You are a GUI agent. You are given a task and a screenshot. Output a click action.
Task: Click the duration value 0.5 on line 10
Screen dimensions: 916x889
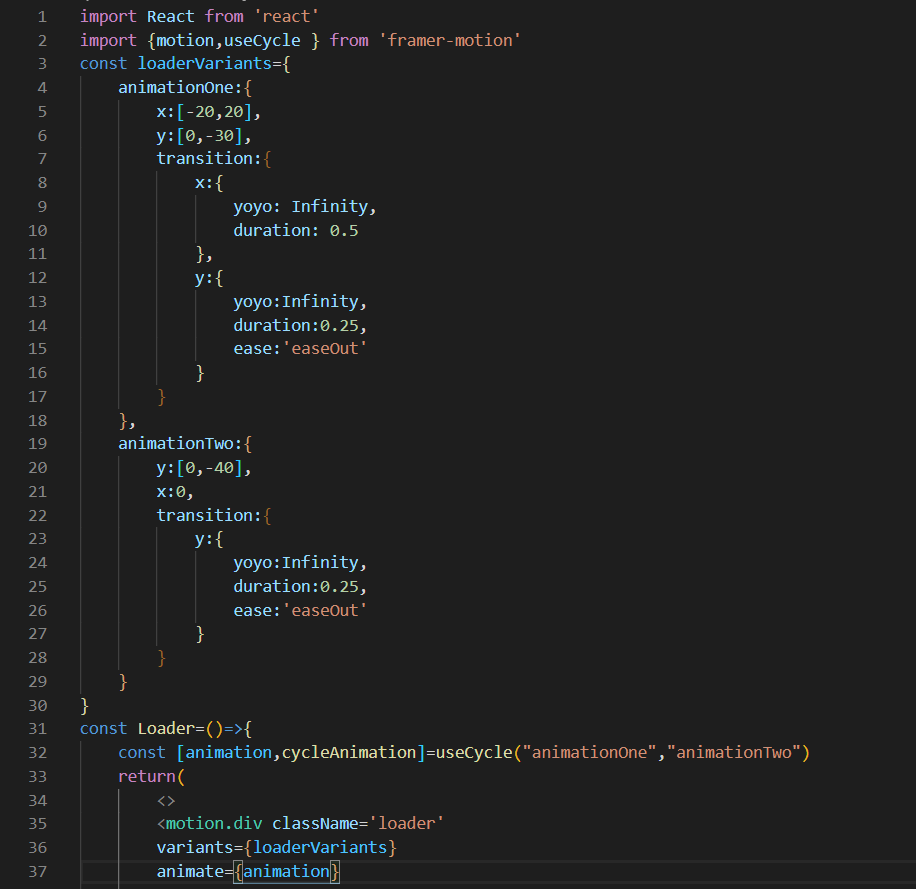click(x=344, y=230)
